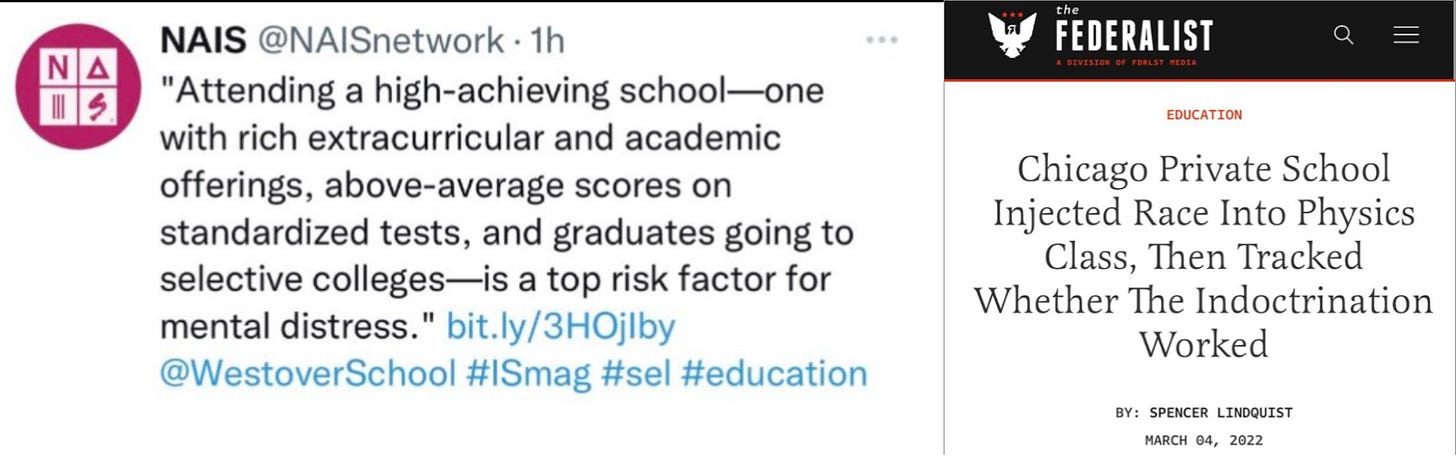Click author name Spencer Lindquist
This screenshot has width=1456, height=457.
[1221, 413]
